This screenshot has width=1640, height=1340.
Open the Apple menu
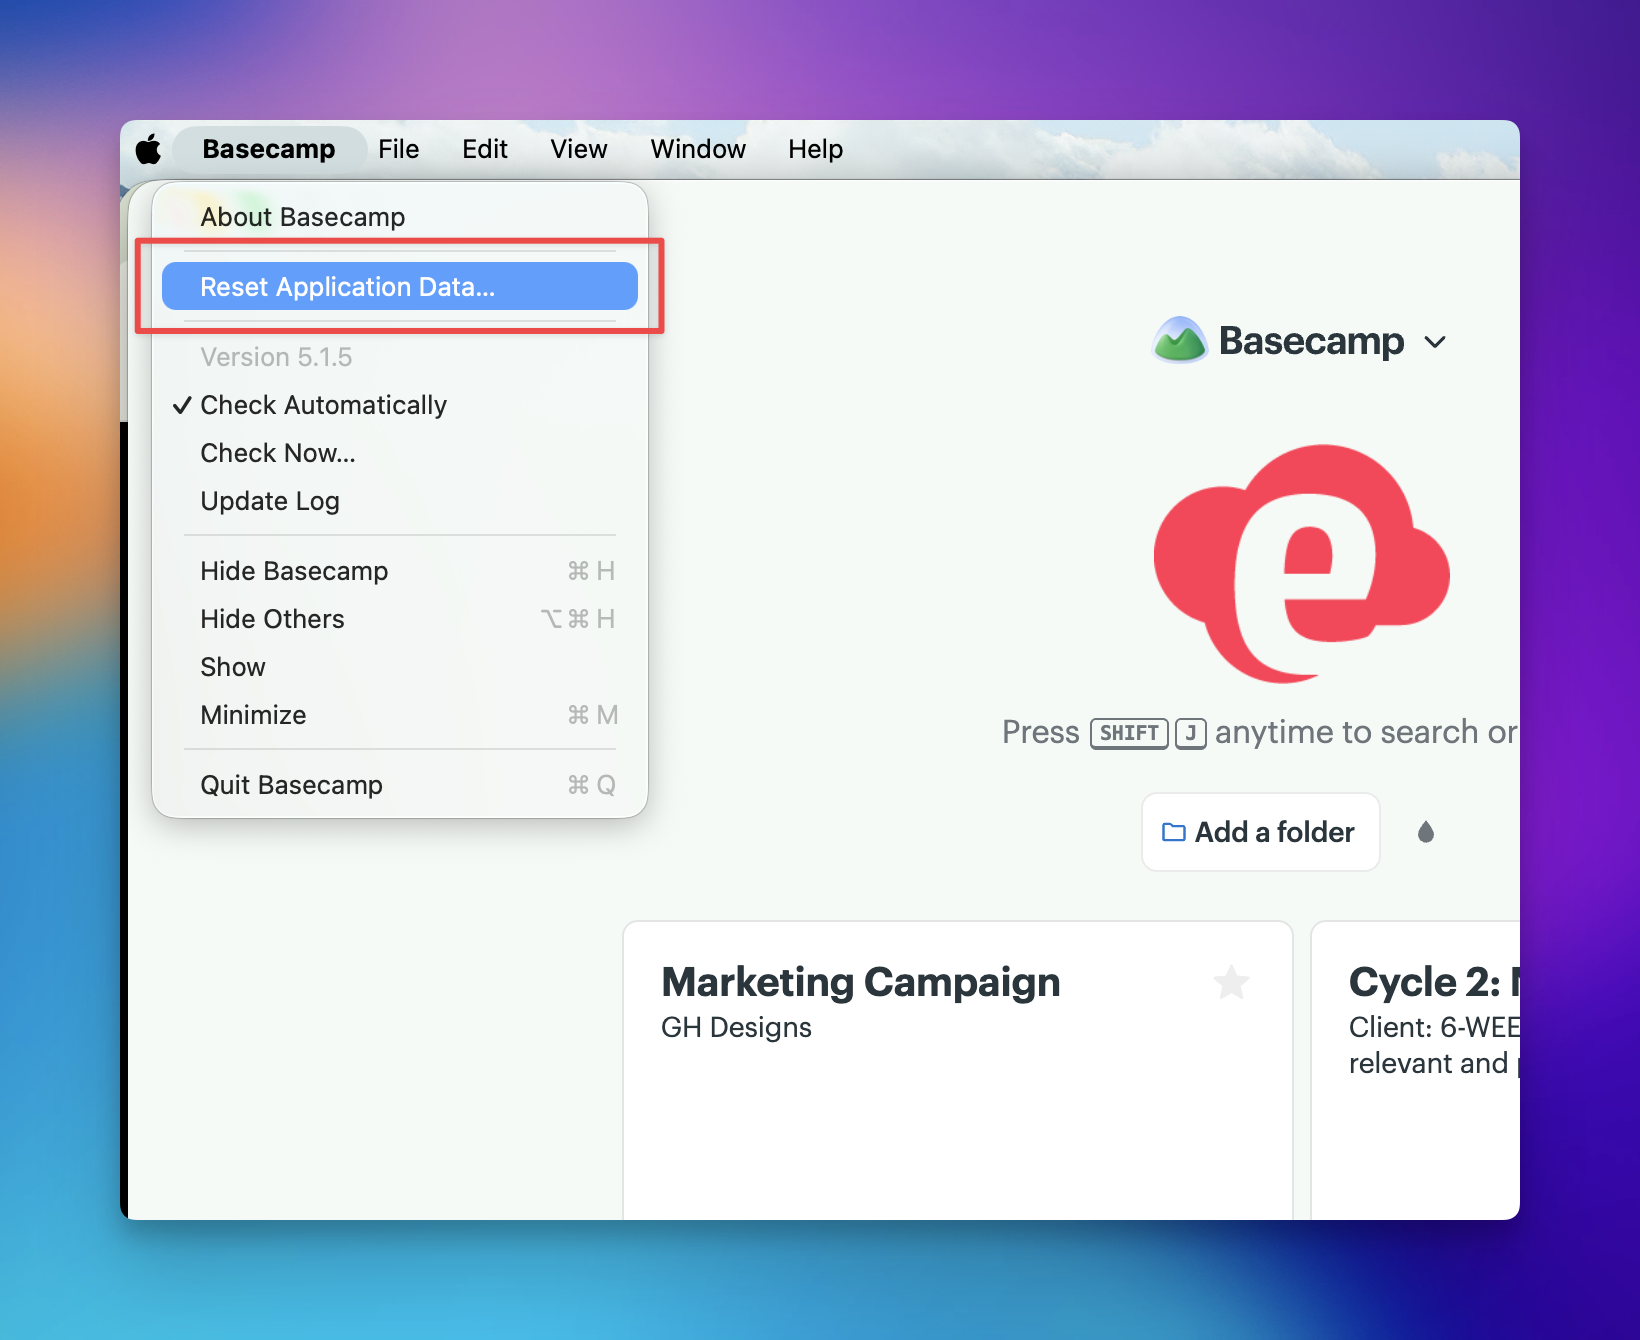point(148,150)
